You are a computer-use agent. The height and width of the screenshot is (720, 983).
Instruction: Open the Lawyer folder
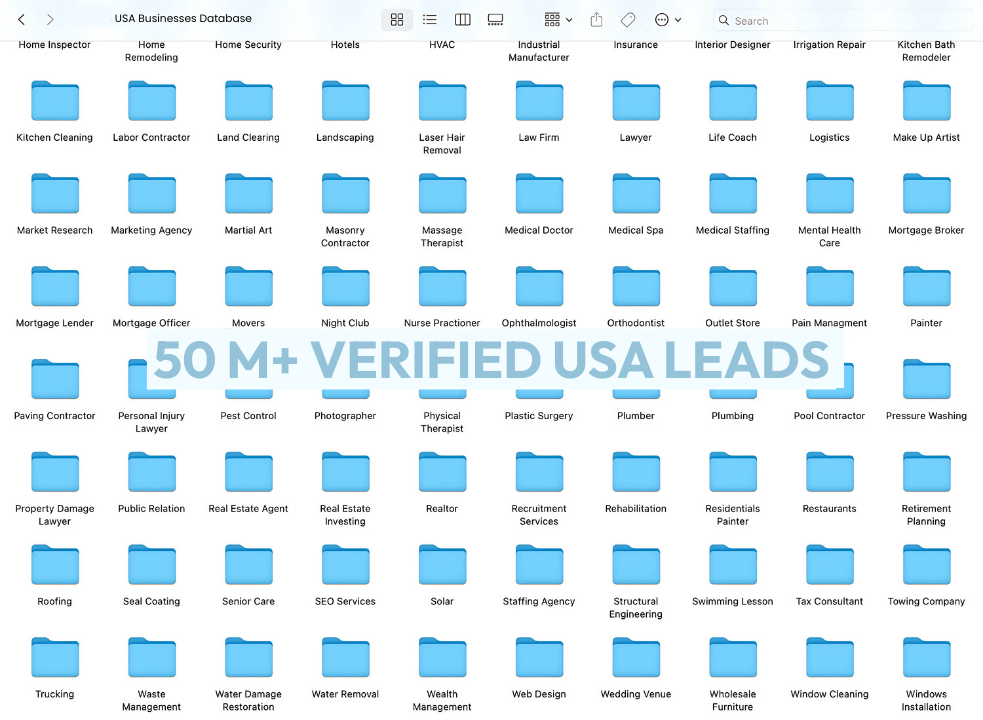635,100
